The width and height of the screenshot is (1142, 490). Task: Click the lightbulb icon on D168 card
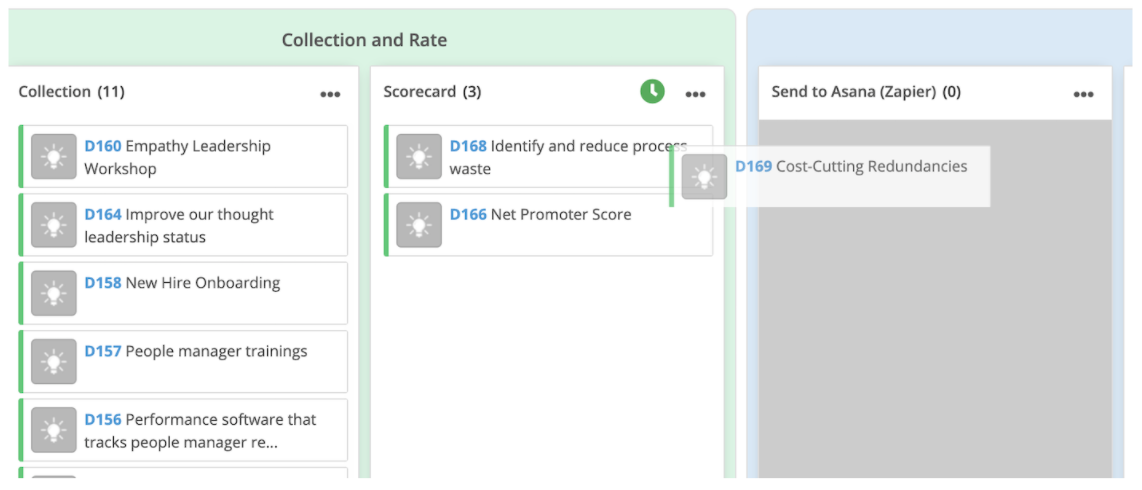click(x=419, y=157)
